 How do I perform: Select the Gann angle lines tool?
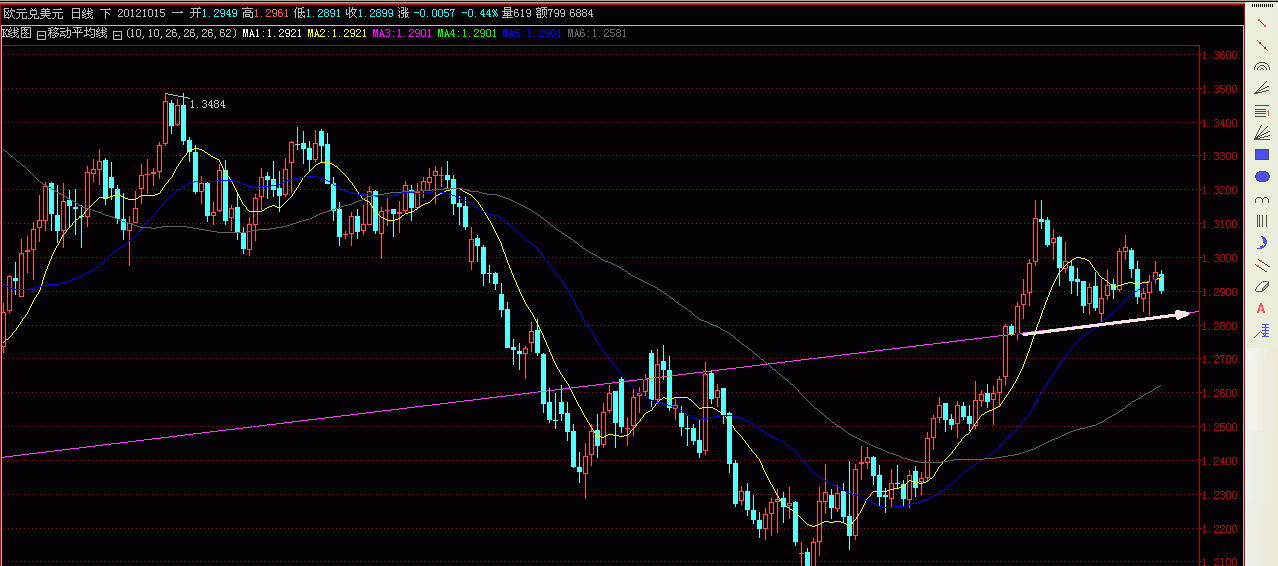coord(1261,89)
